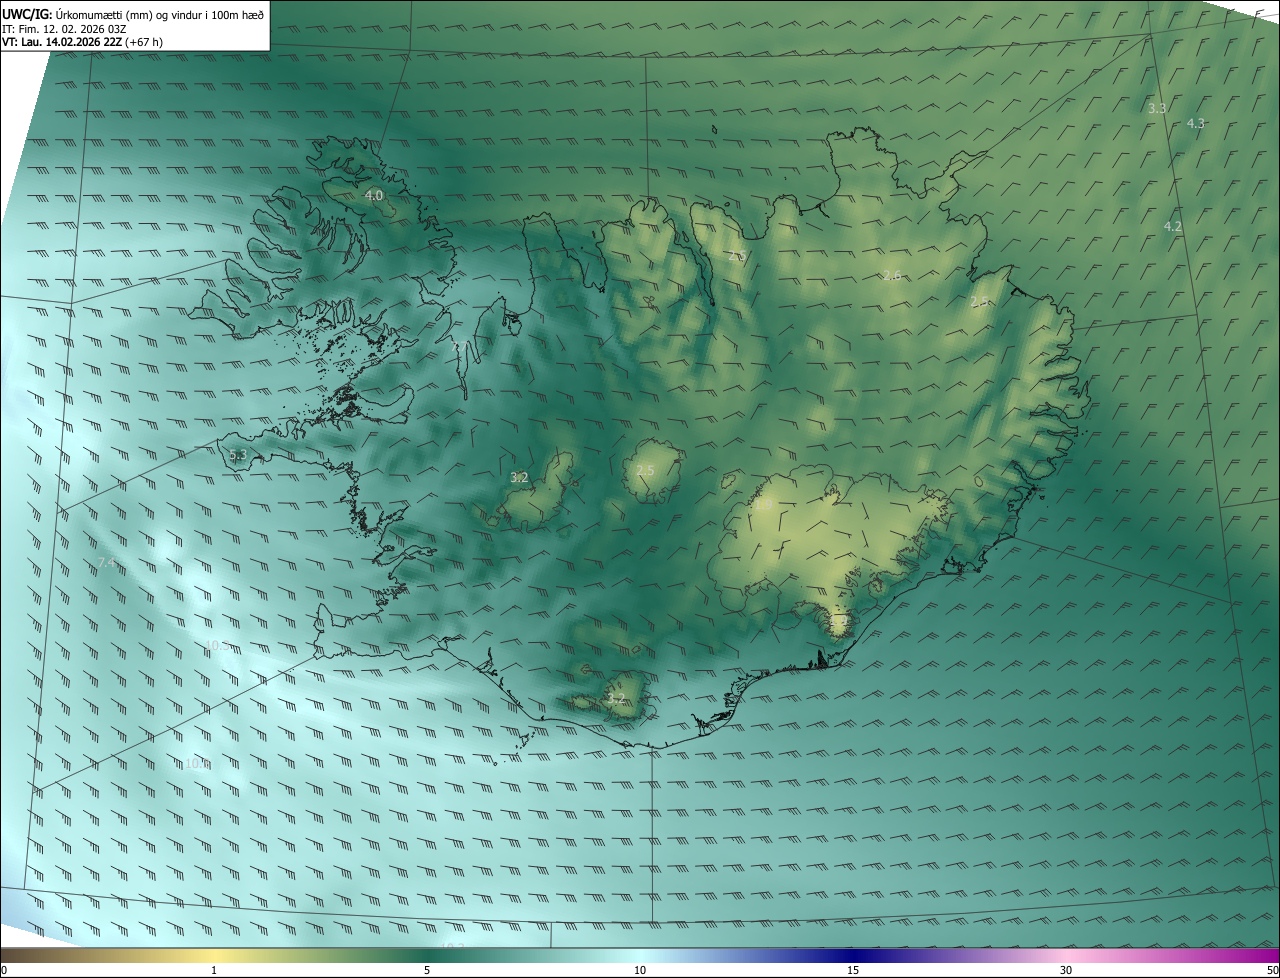Click the 7.4 value label over the ocean
Viewport: 1280px width, 978px height.
click(x=107, y=564)
